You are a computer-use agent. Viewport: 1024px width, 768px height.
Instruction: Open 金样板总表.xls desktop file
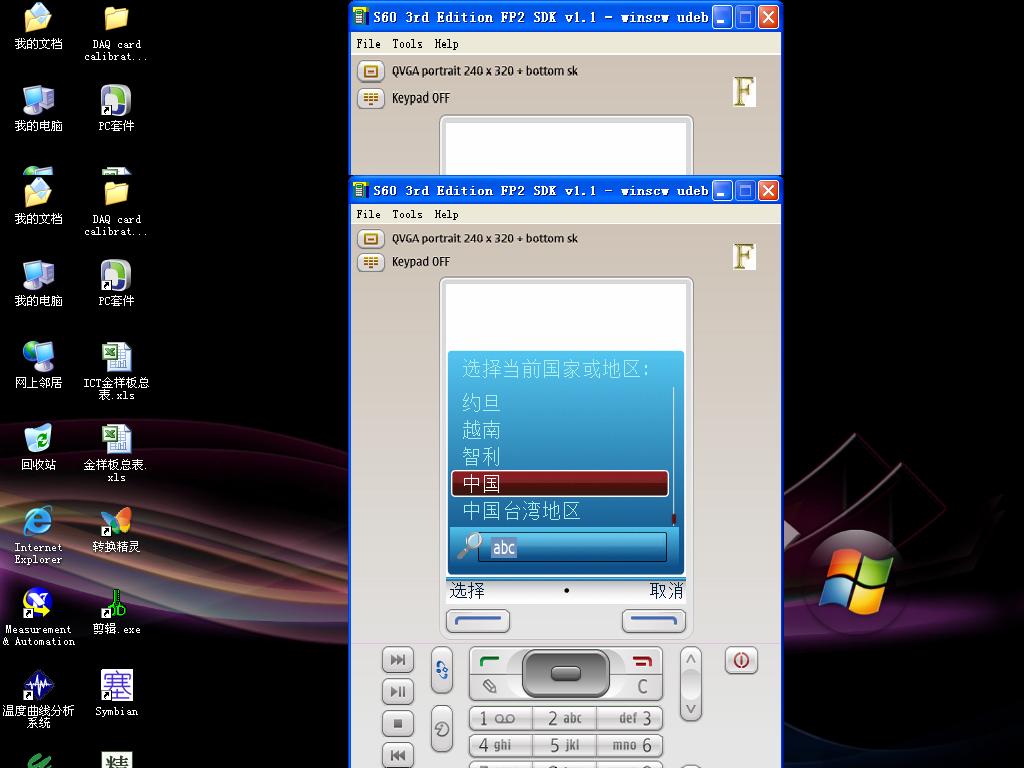coord(116,453)
